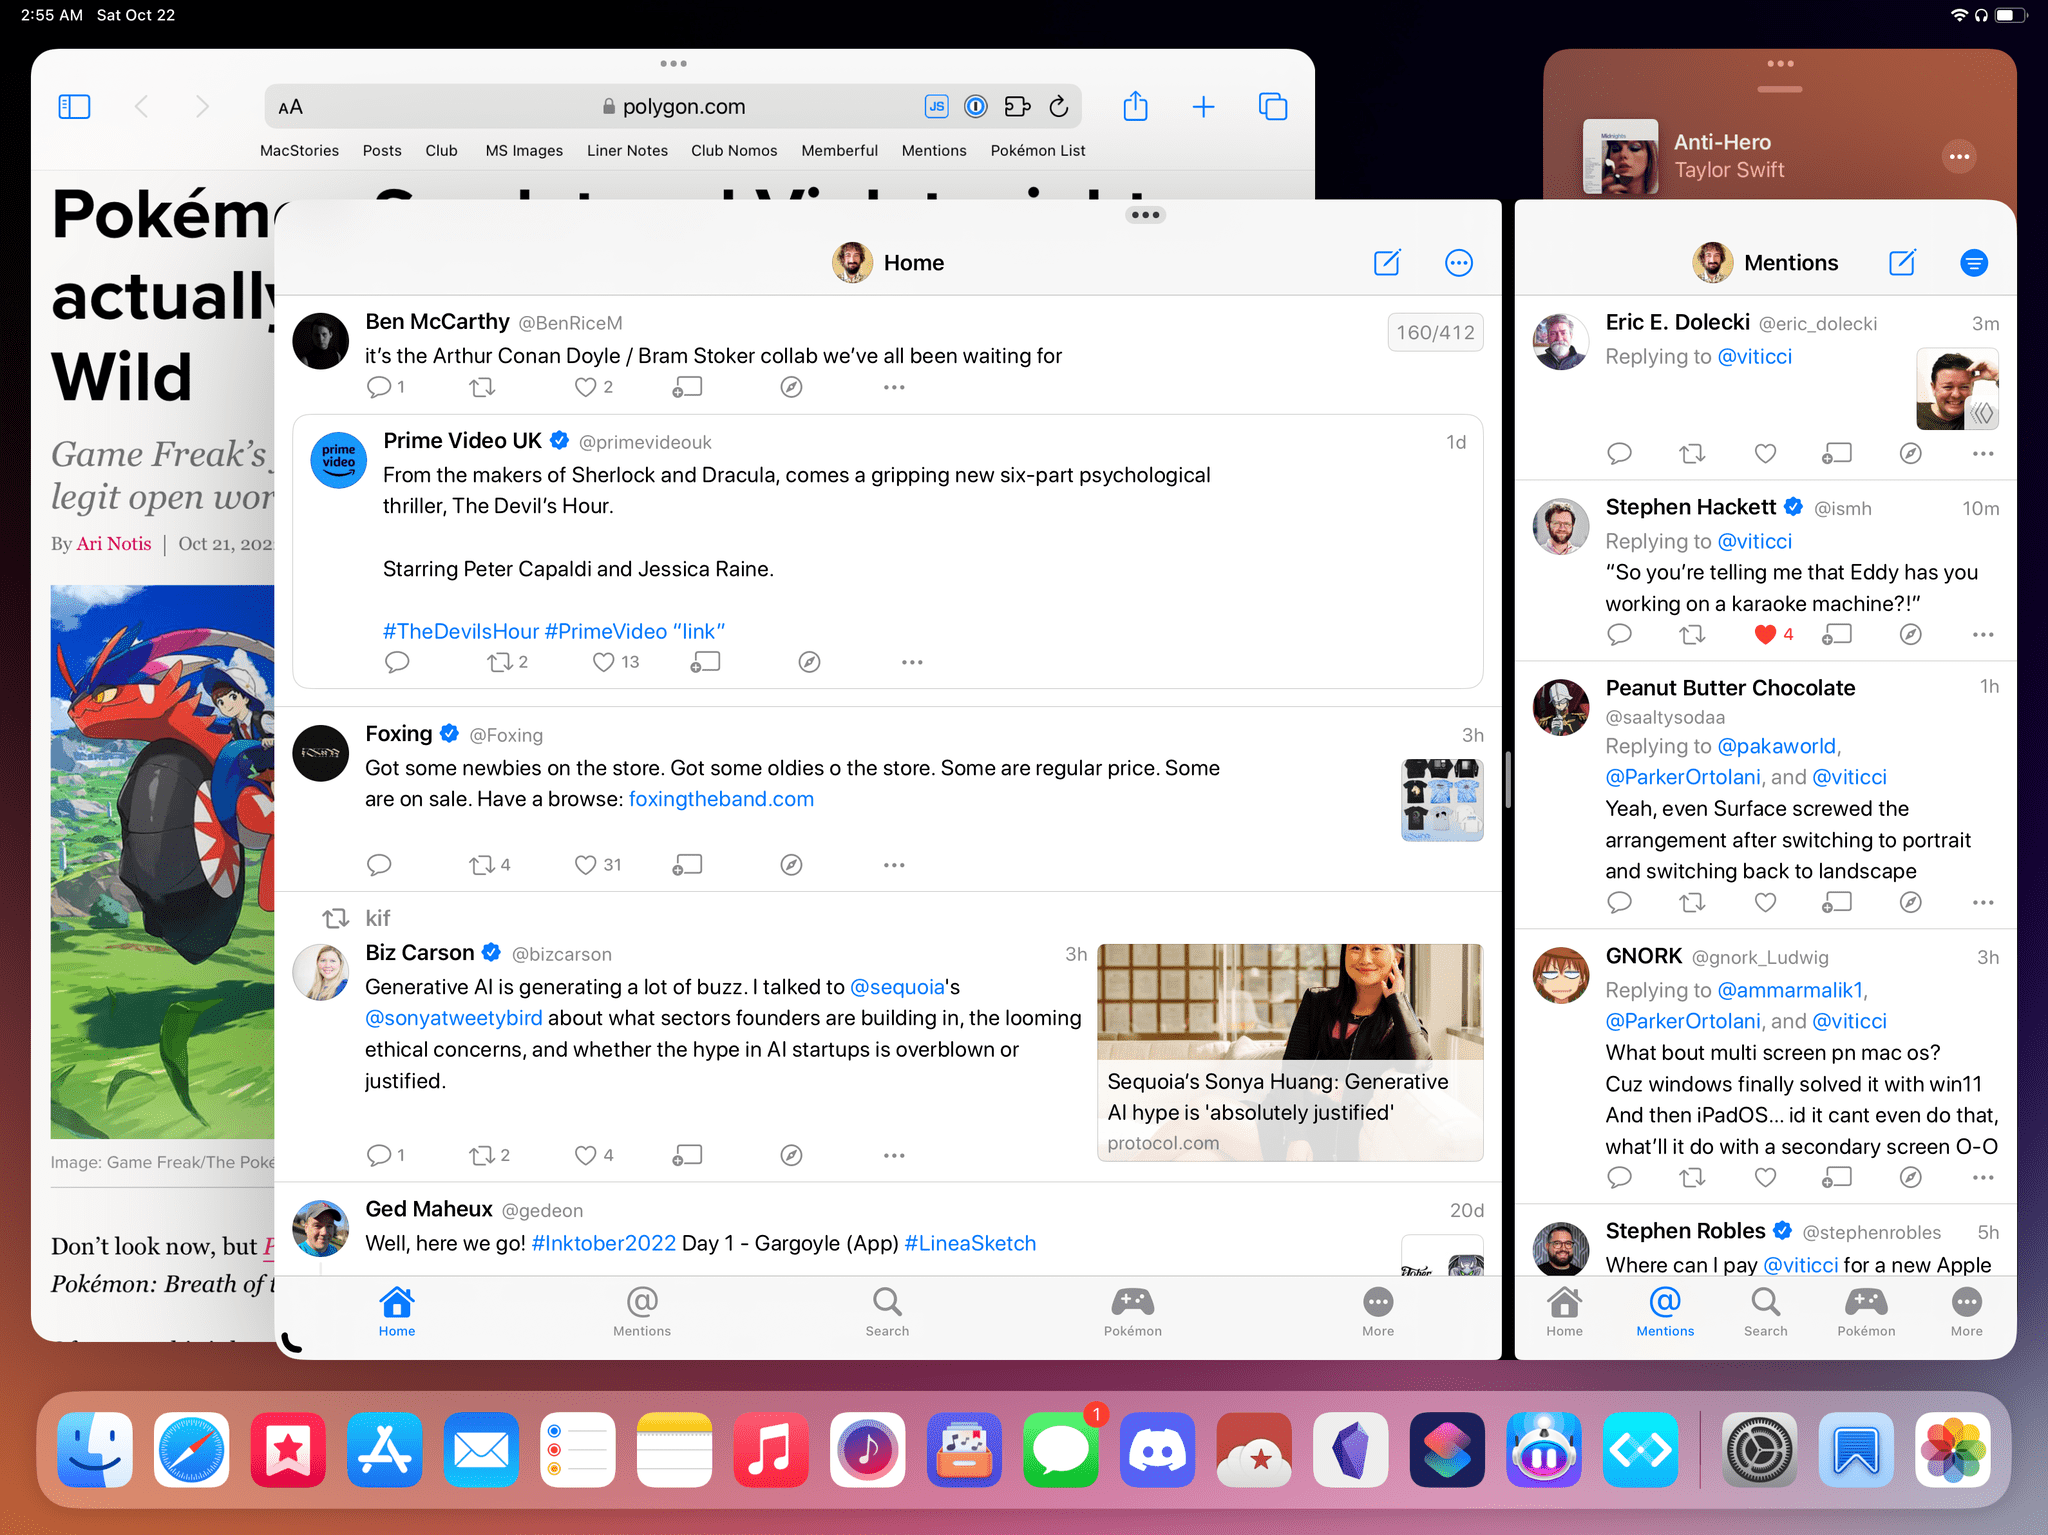Open Sequoia's Sonya Huang link card
This screenshot has height=1535, width=2048.
point(1290,1052)
